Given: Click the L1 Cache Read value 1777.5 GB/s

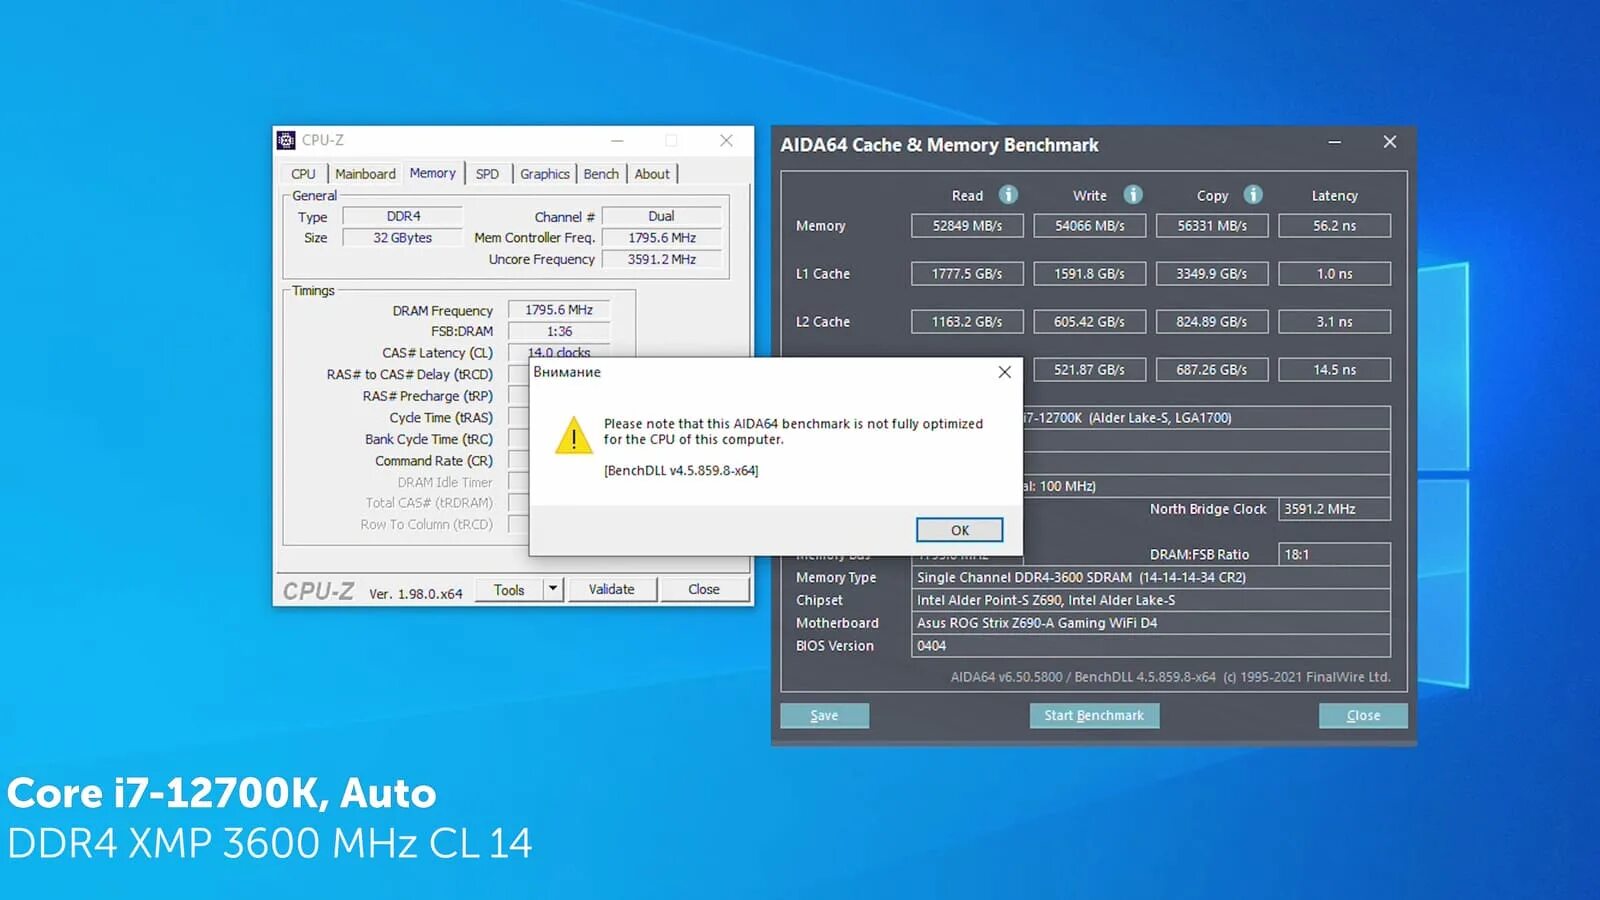Looking at the screenshot, I should (x=967, y=274).
